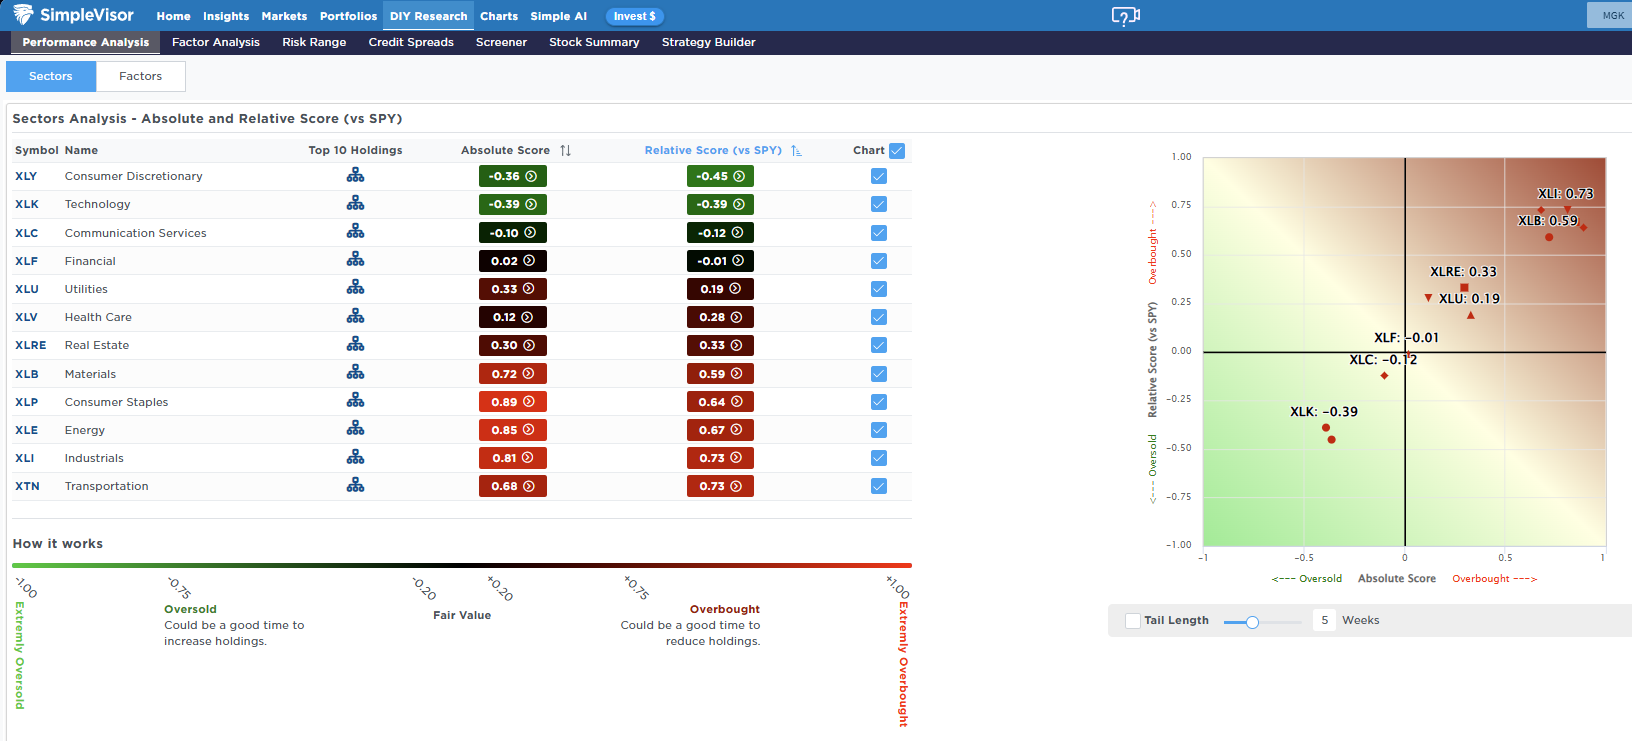This screenshot has height=741, width=1632.
Task: Sort by Relative Score column icon
Action: 796,151
